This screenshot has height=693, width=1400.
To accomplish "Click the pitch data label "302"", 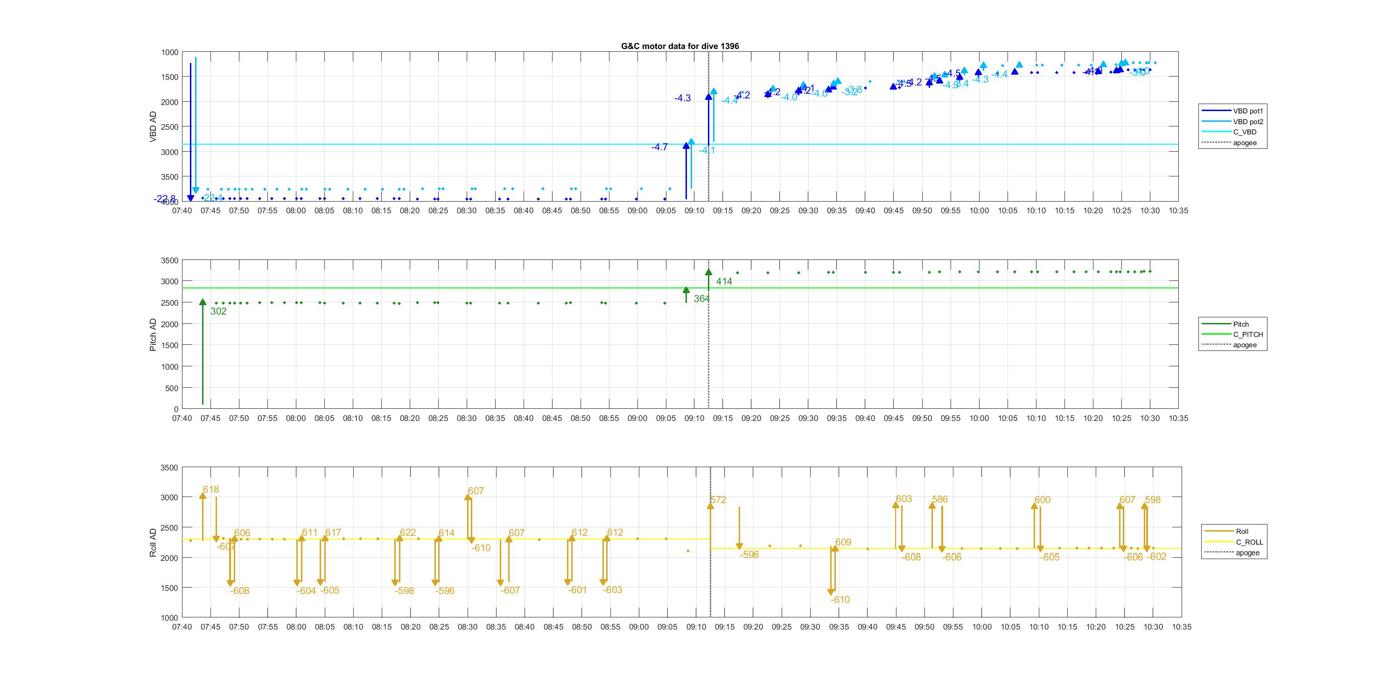I will tap(218, 311).
